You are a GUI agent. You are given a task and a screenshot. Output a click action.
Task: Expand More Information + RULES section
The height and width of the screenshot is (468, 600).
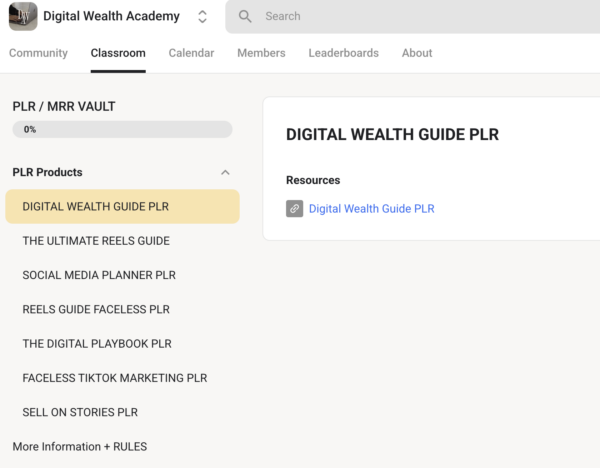[x=80, y=446]
